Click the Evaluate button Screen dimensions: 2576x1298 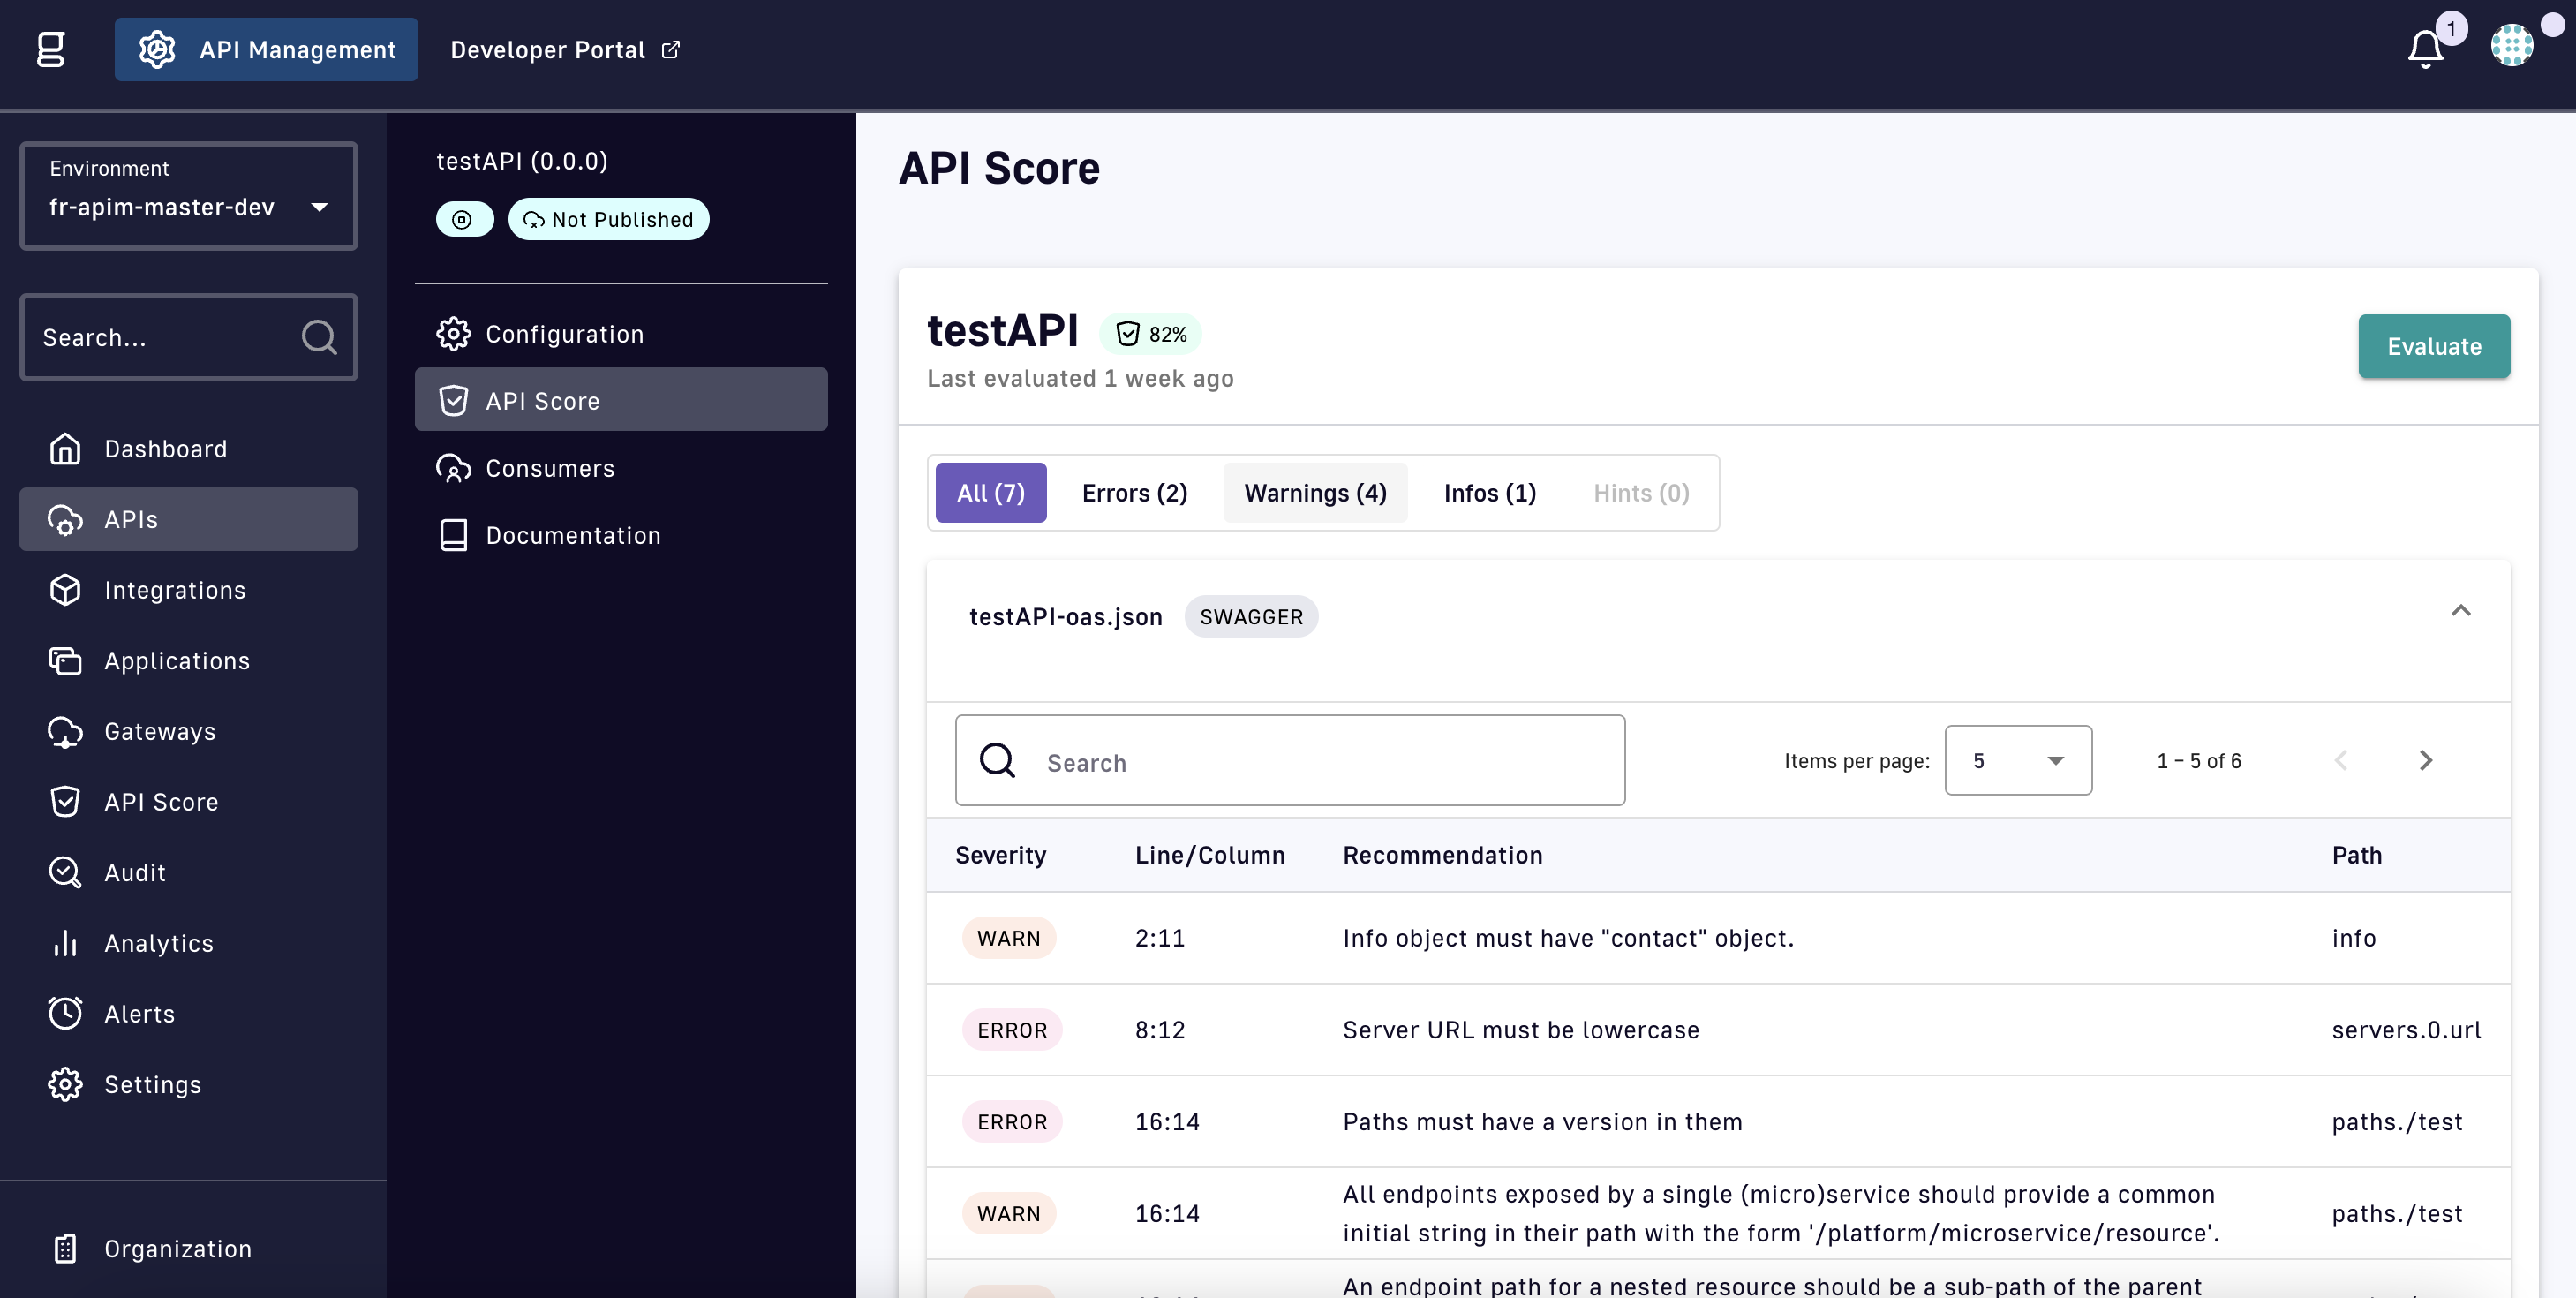(x=2433, y=346)
